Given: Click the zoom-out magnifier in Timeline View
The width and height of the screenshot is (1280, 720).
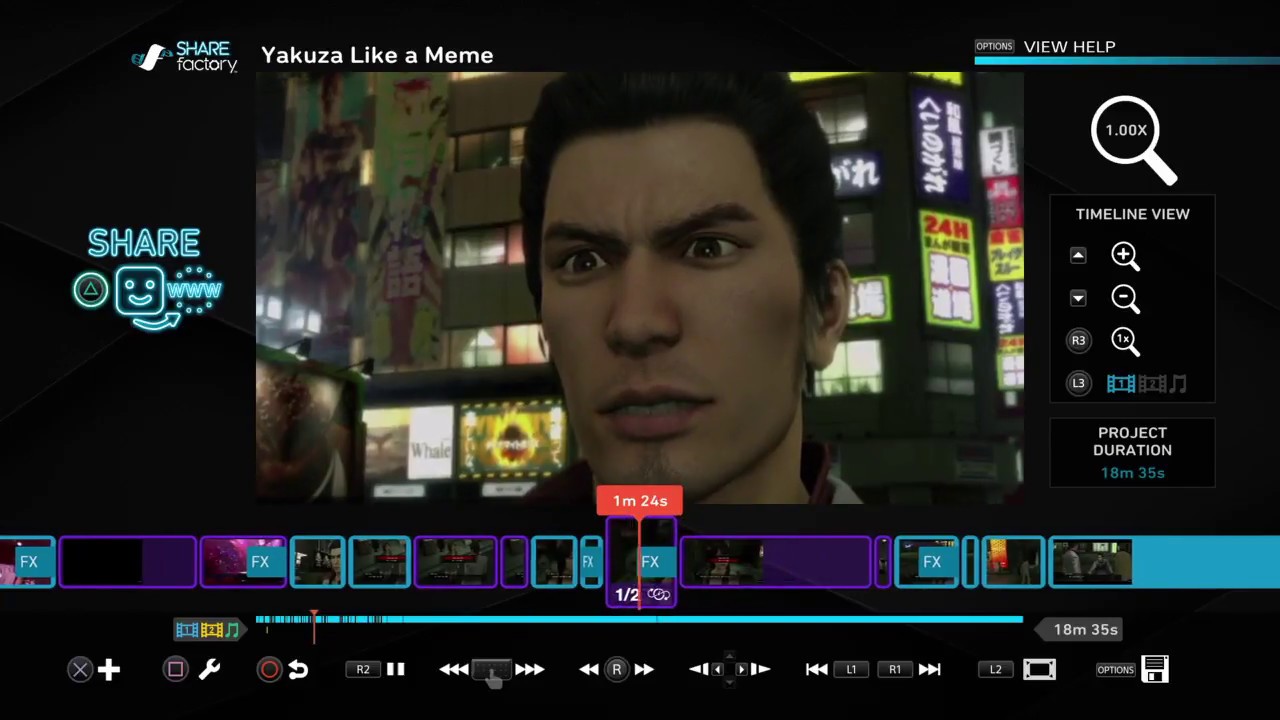Looking at the screenshot, I should point(1125,298).
